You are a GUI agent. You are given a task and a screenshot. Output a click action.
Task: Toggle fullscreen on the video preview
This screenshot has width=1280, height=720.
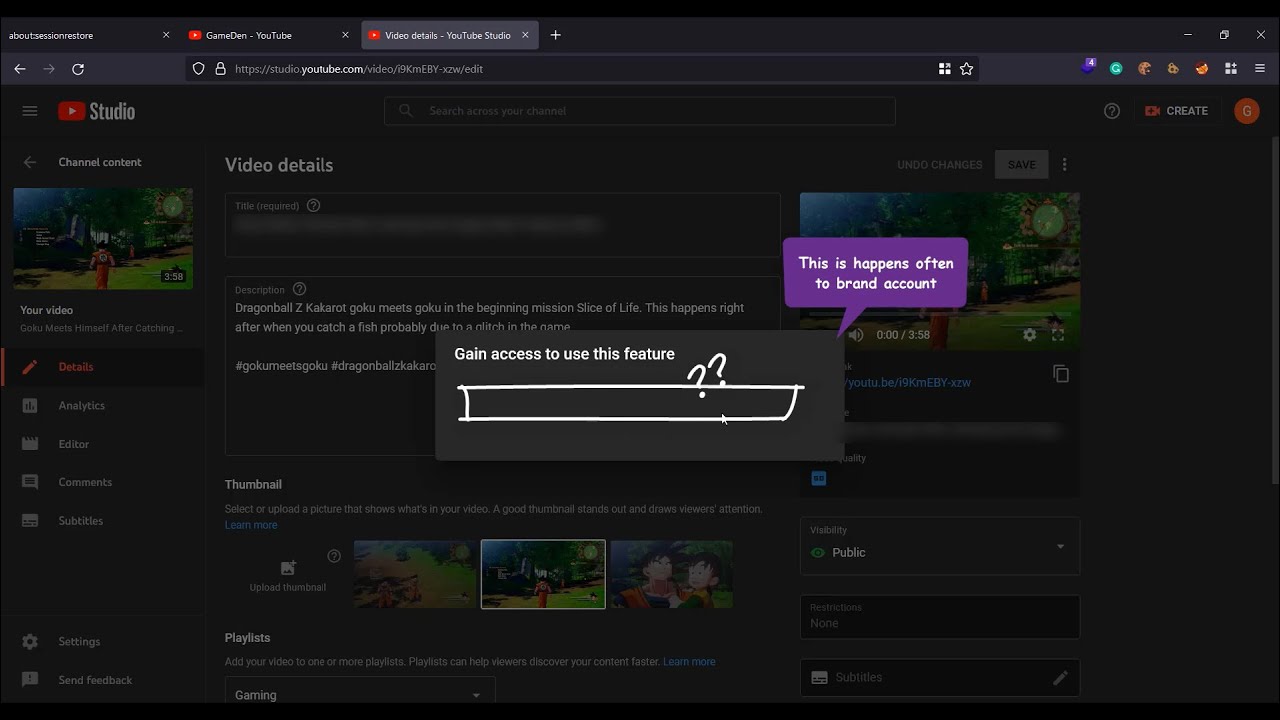tap(1058, 335)
